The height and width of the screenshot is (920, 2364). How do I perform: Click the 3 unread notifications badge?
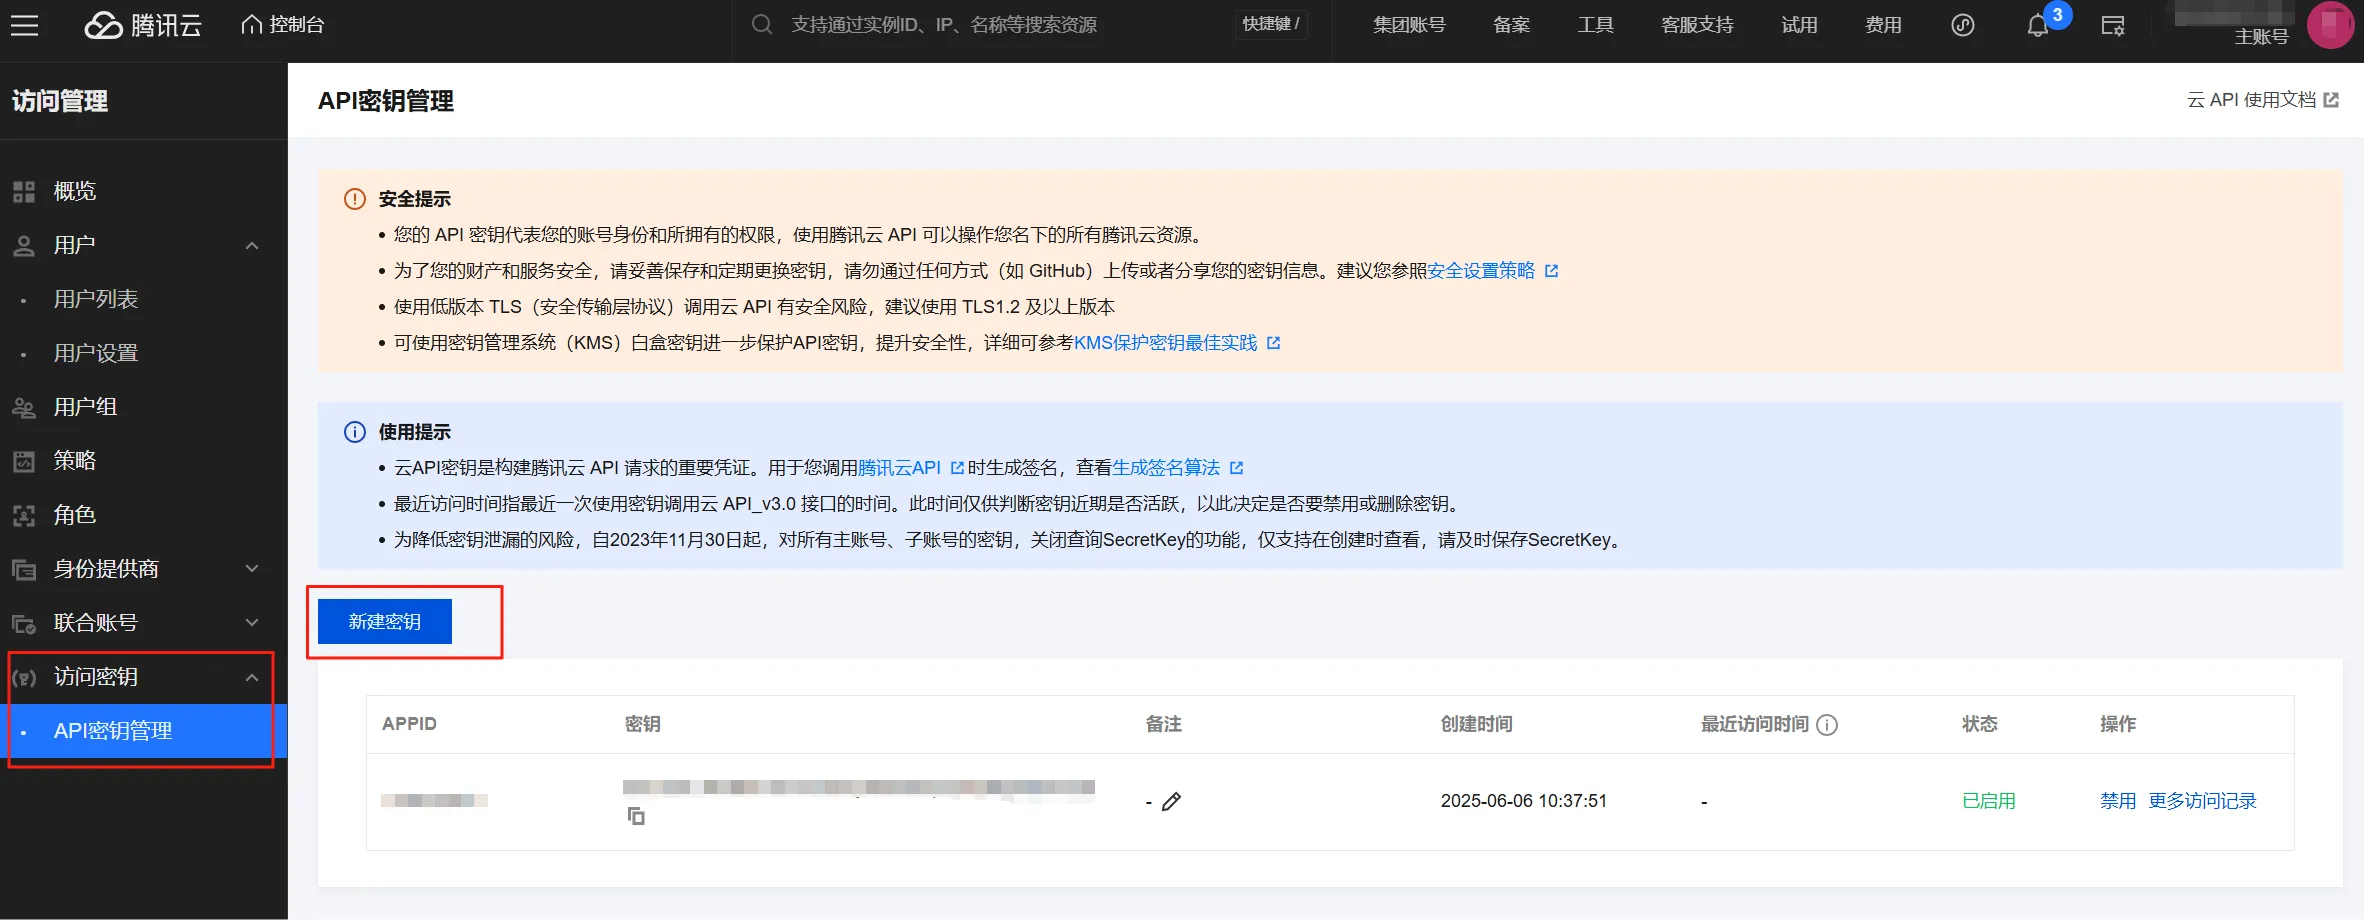2057,15
